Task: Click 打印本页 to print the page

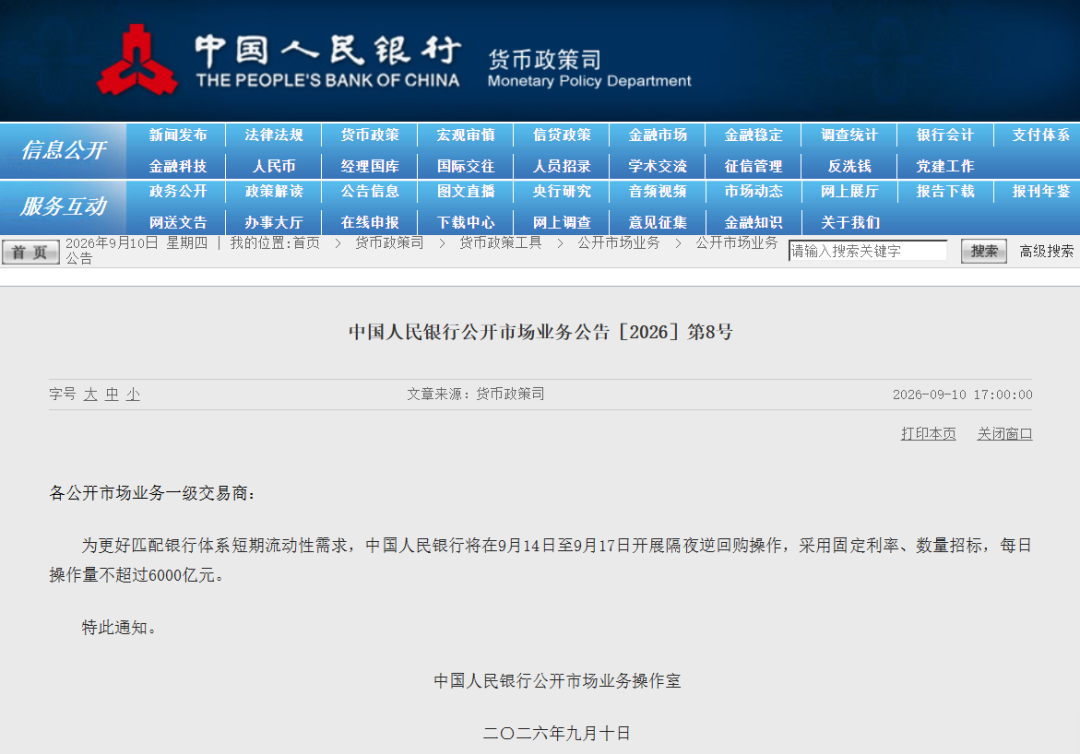Action: [x=928, y=434]
